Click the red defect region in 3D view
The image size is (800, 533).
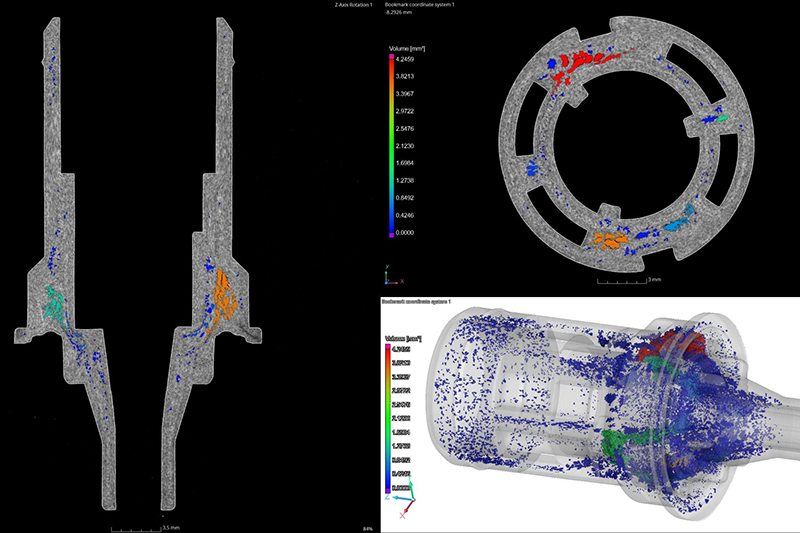click(671, 346)
